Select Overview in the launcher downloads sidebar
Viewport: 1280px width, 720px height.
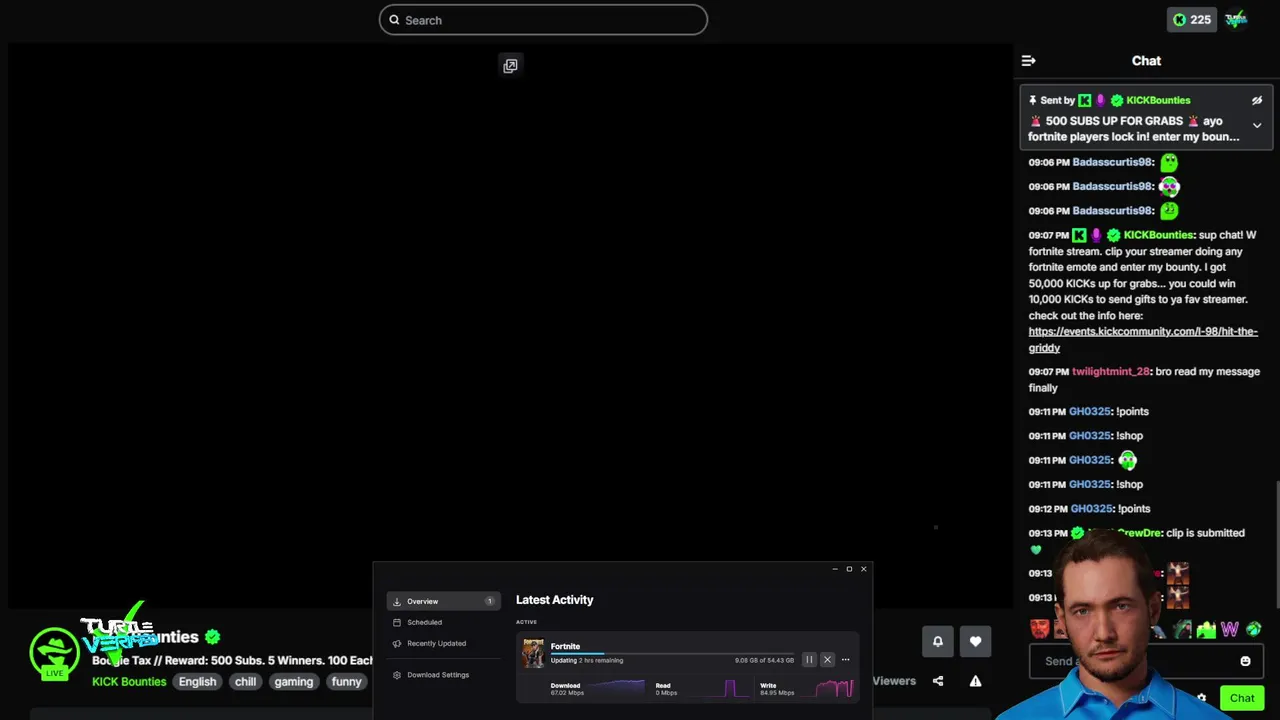pyautogui.click(x=443, y=601)
